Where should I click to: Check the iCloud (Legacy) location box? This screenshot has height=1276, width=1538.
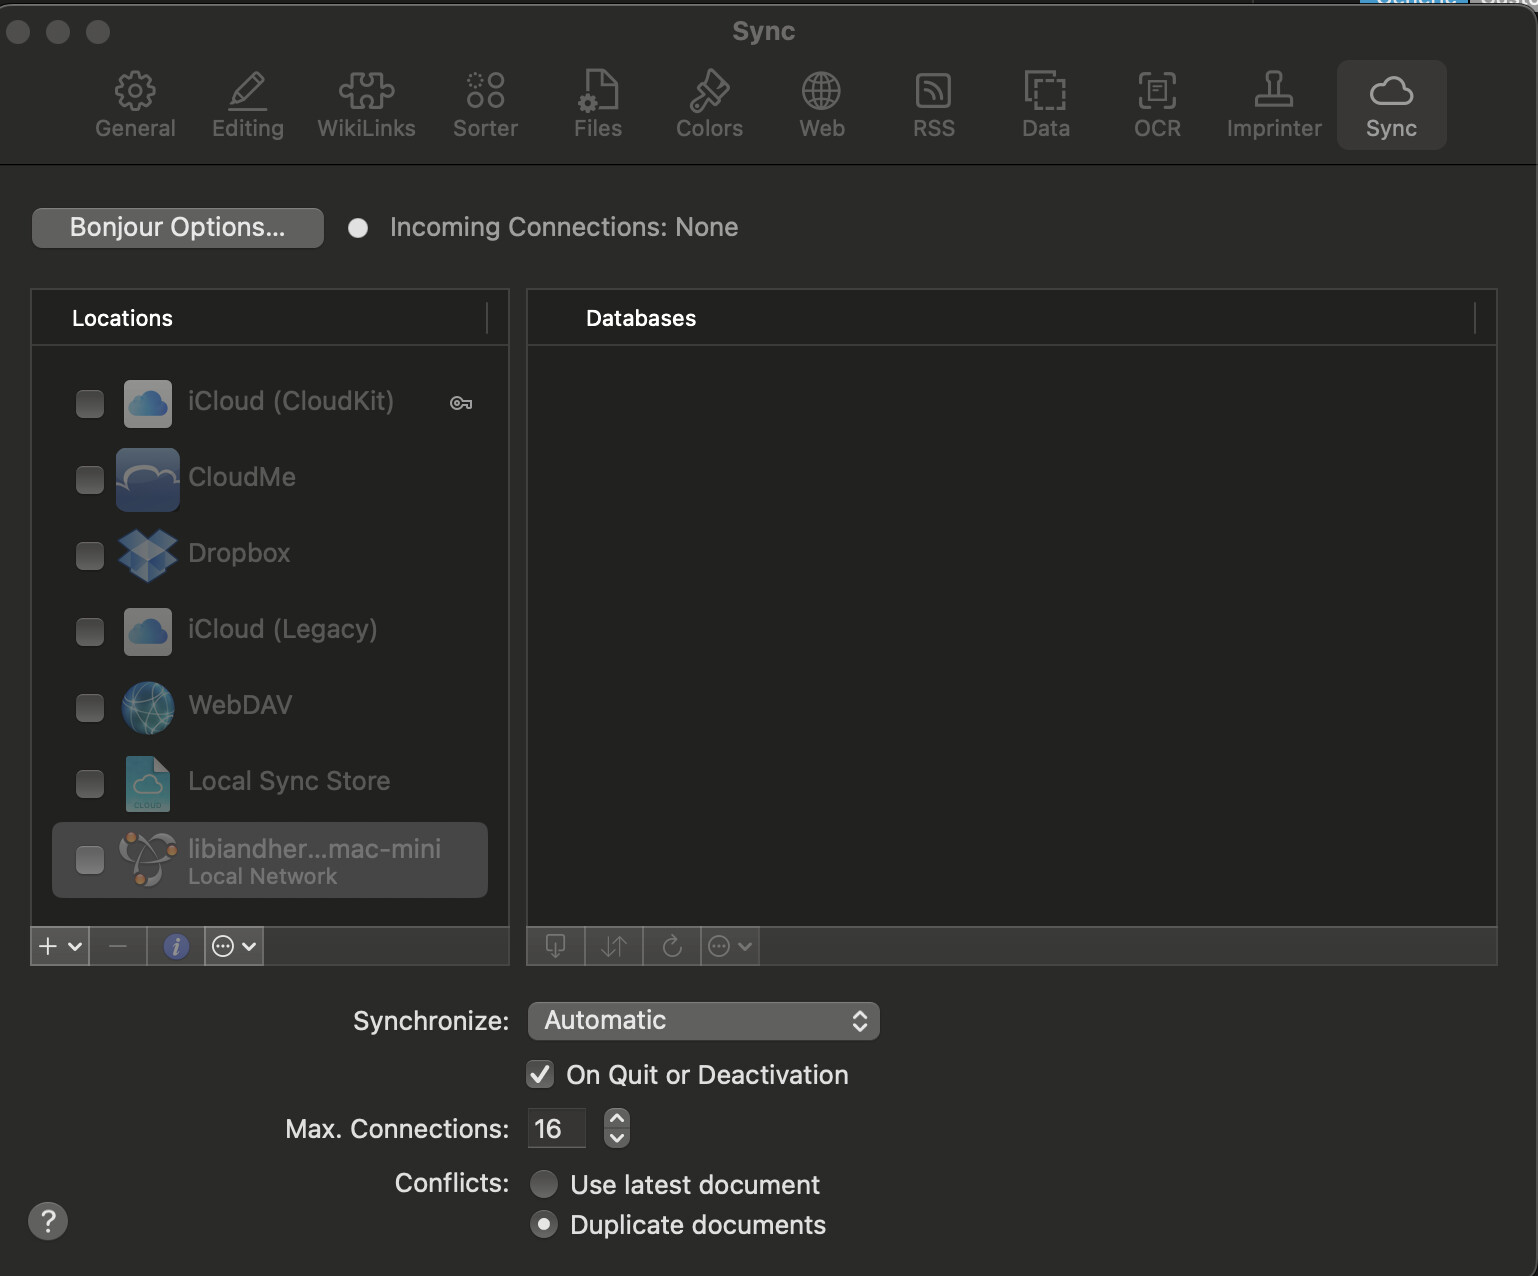click(90, 631)
